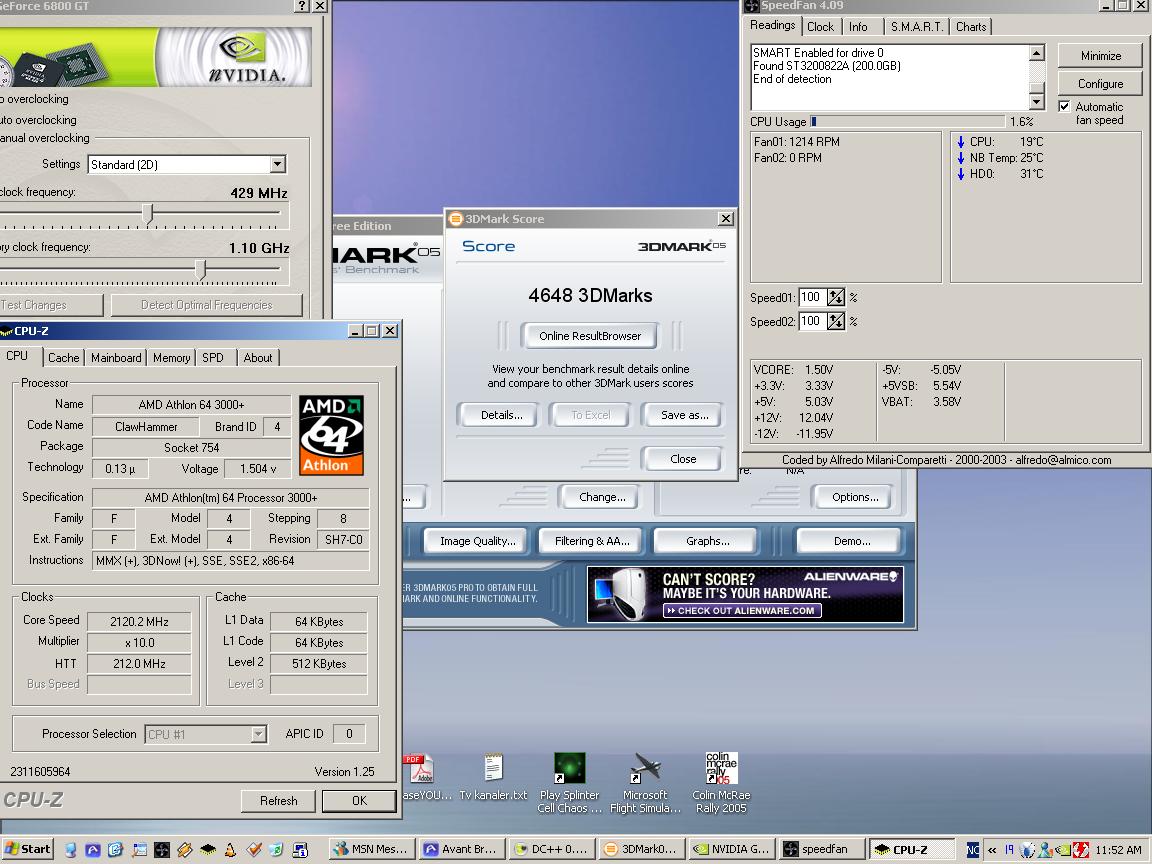Click MSN Messenger tray icon
This screenshot has height=864, width=1152.
pos(1045,850)
